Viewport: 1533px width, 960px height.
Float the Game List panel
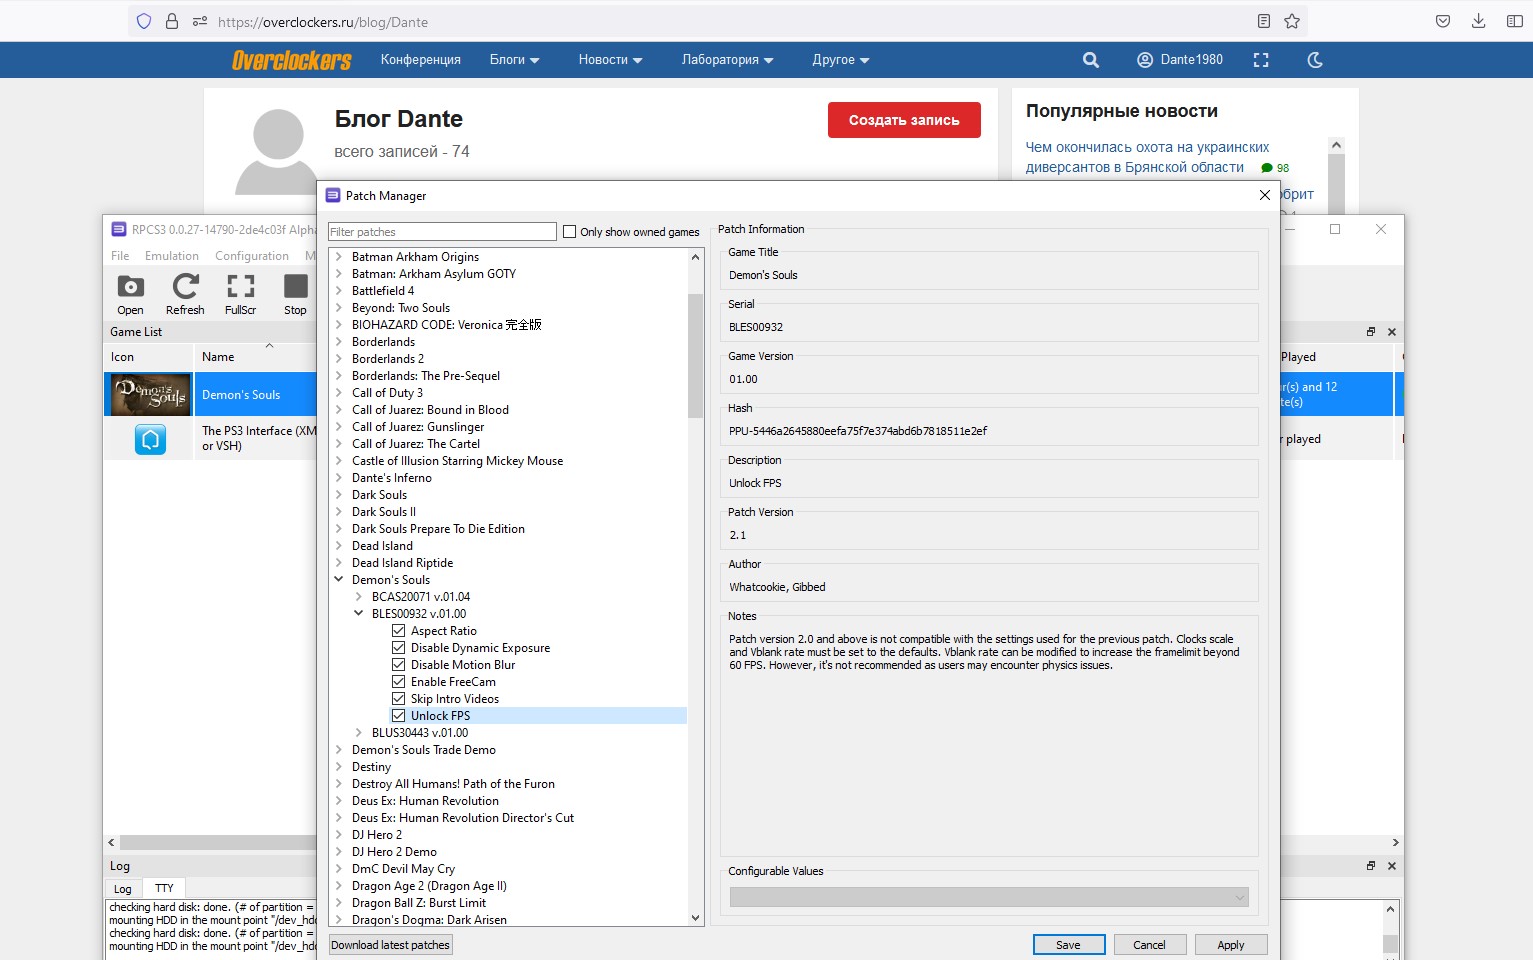tap(1371, 332)
